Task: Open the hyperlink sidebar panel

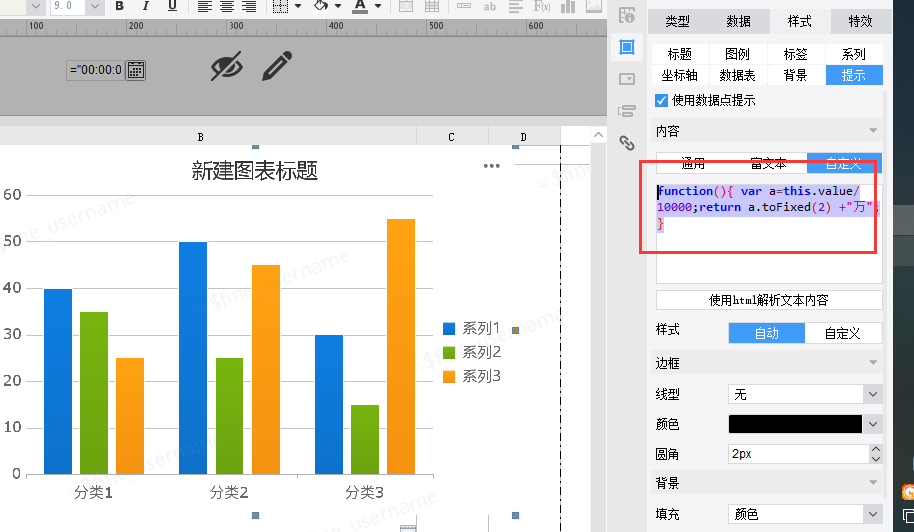Action: click(x=627, y=143)
